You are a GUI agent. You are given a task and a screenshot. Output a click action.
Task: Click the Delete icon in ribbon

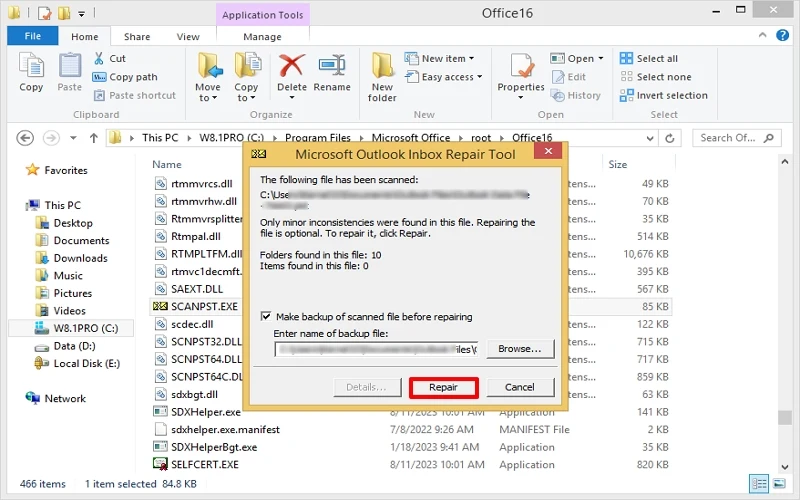(x=292, y=69)
